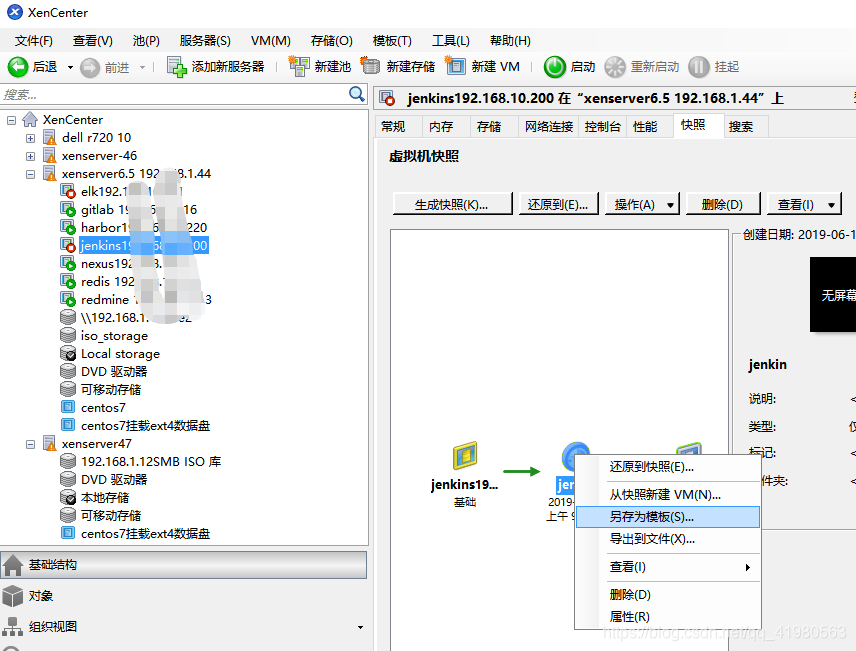Click the Add New Server icon

click(x=176, y=67)
